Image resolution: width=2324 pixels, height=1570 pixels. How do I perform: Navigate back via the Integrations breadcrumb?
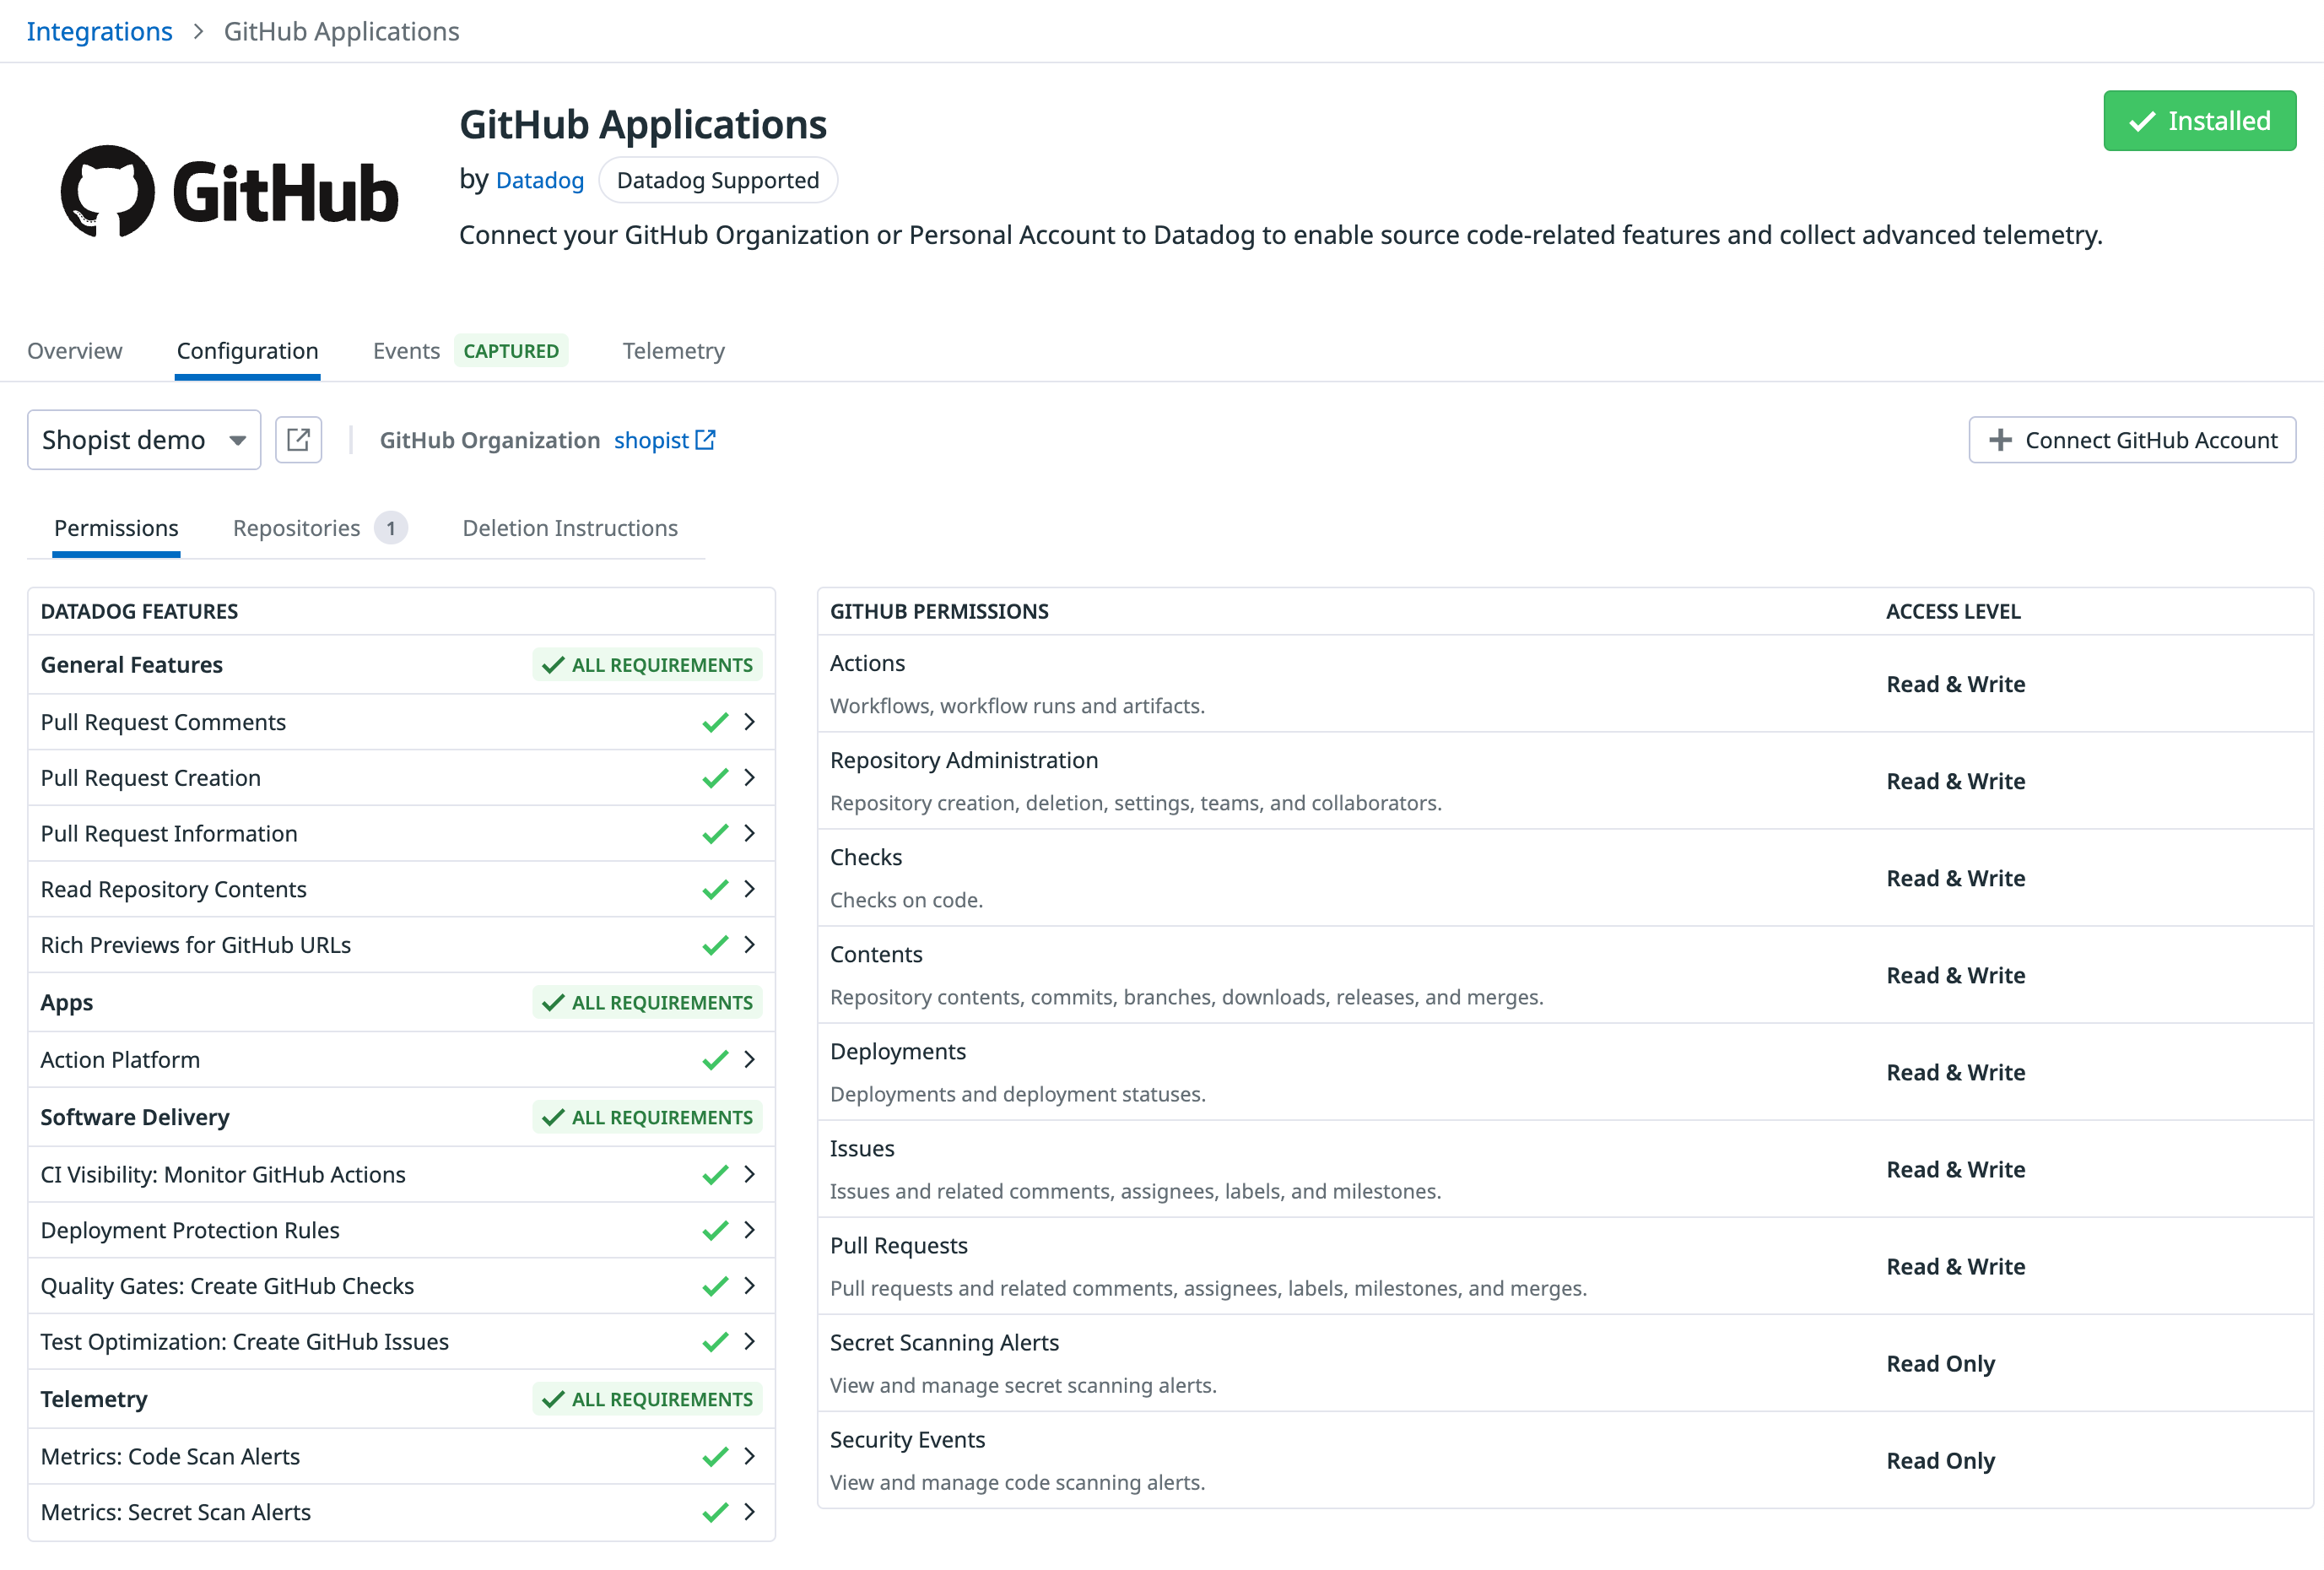click(x=99, y=31)
